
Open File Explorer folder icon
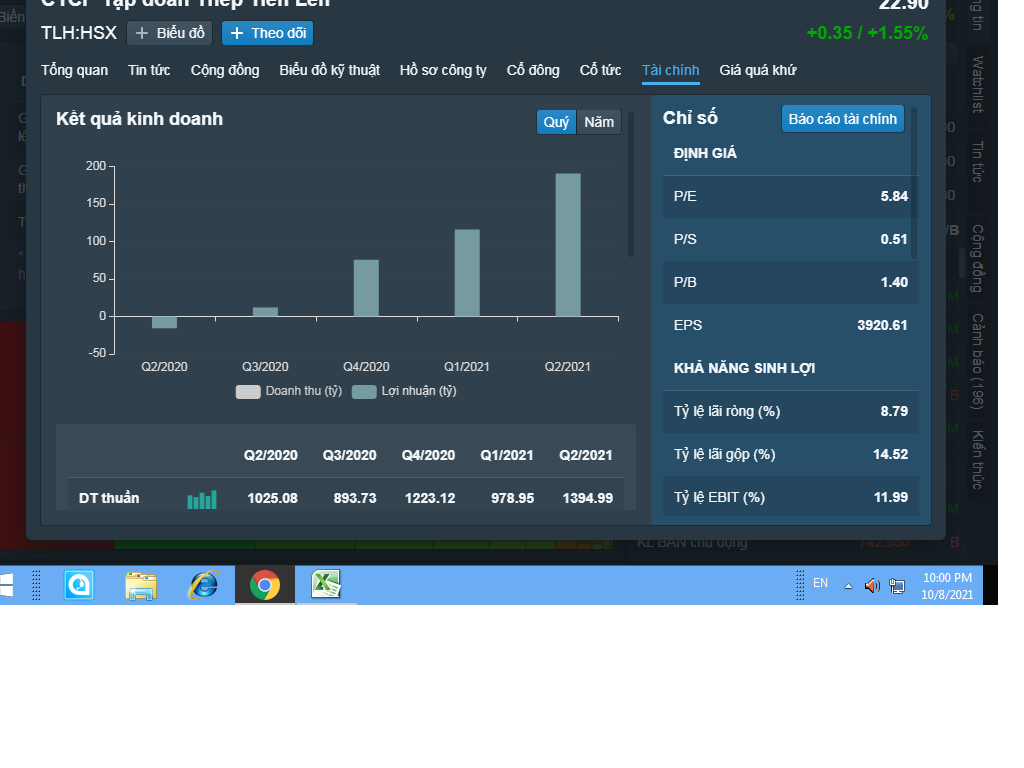[x=141, y=585]
